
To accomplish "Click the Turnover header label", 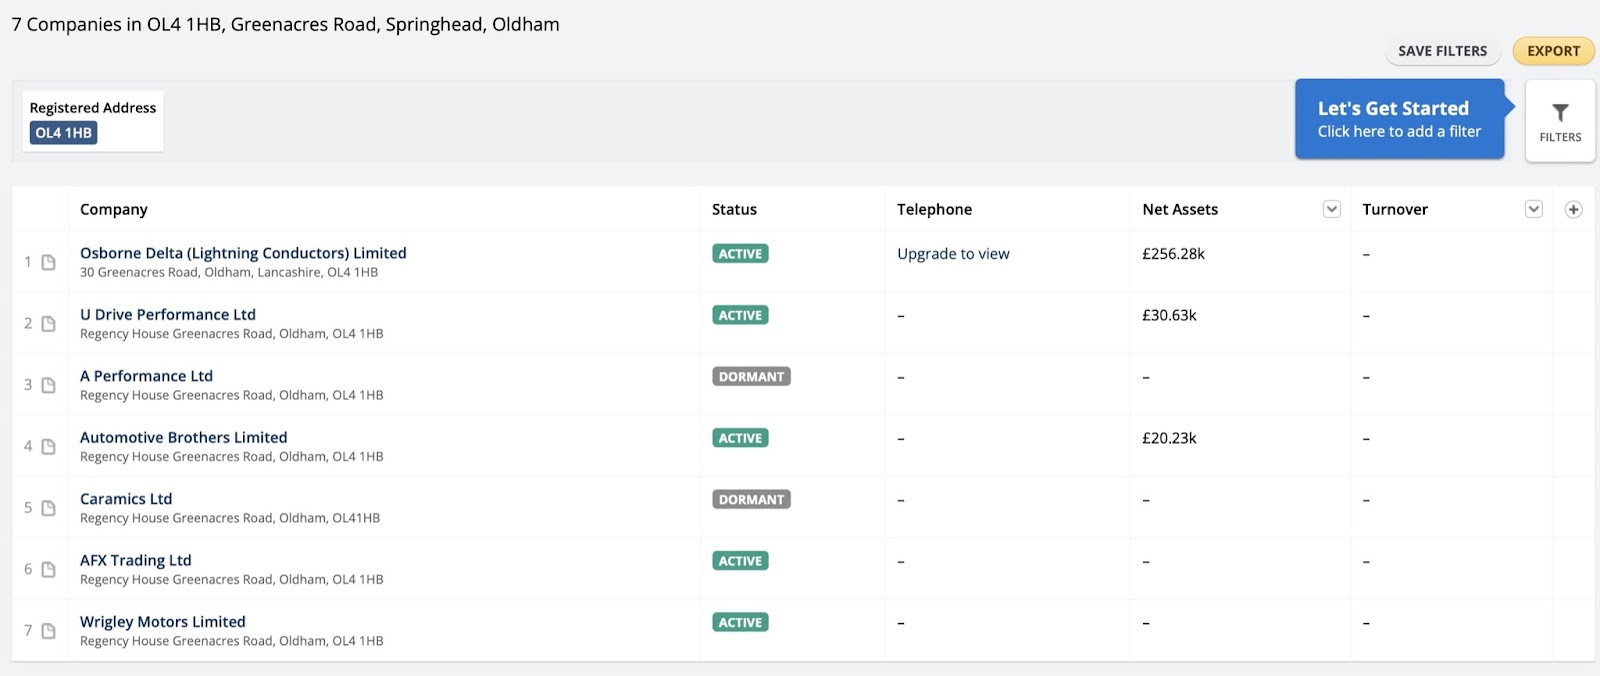I will point(1395,209).
